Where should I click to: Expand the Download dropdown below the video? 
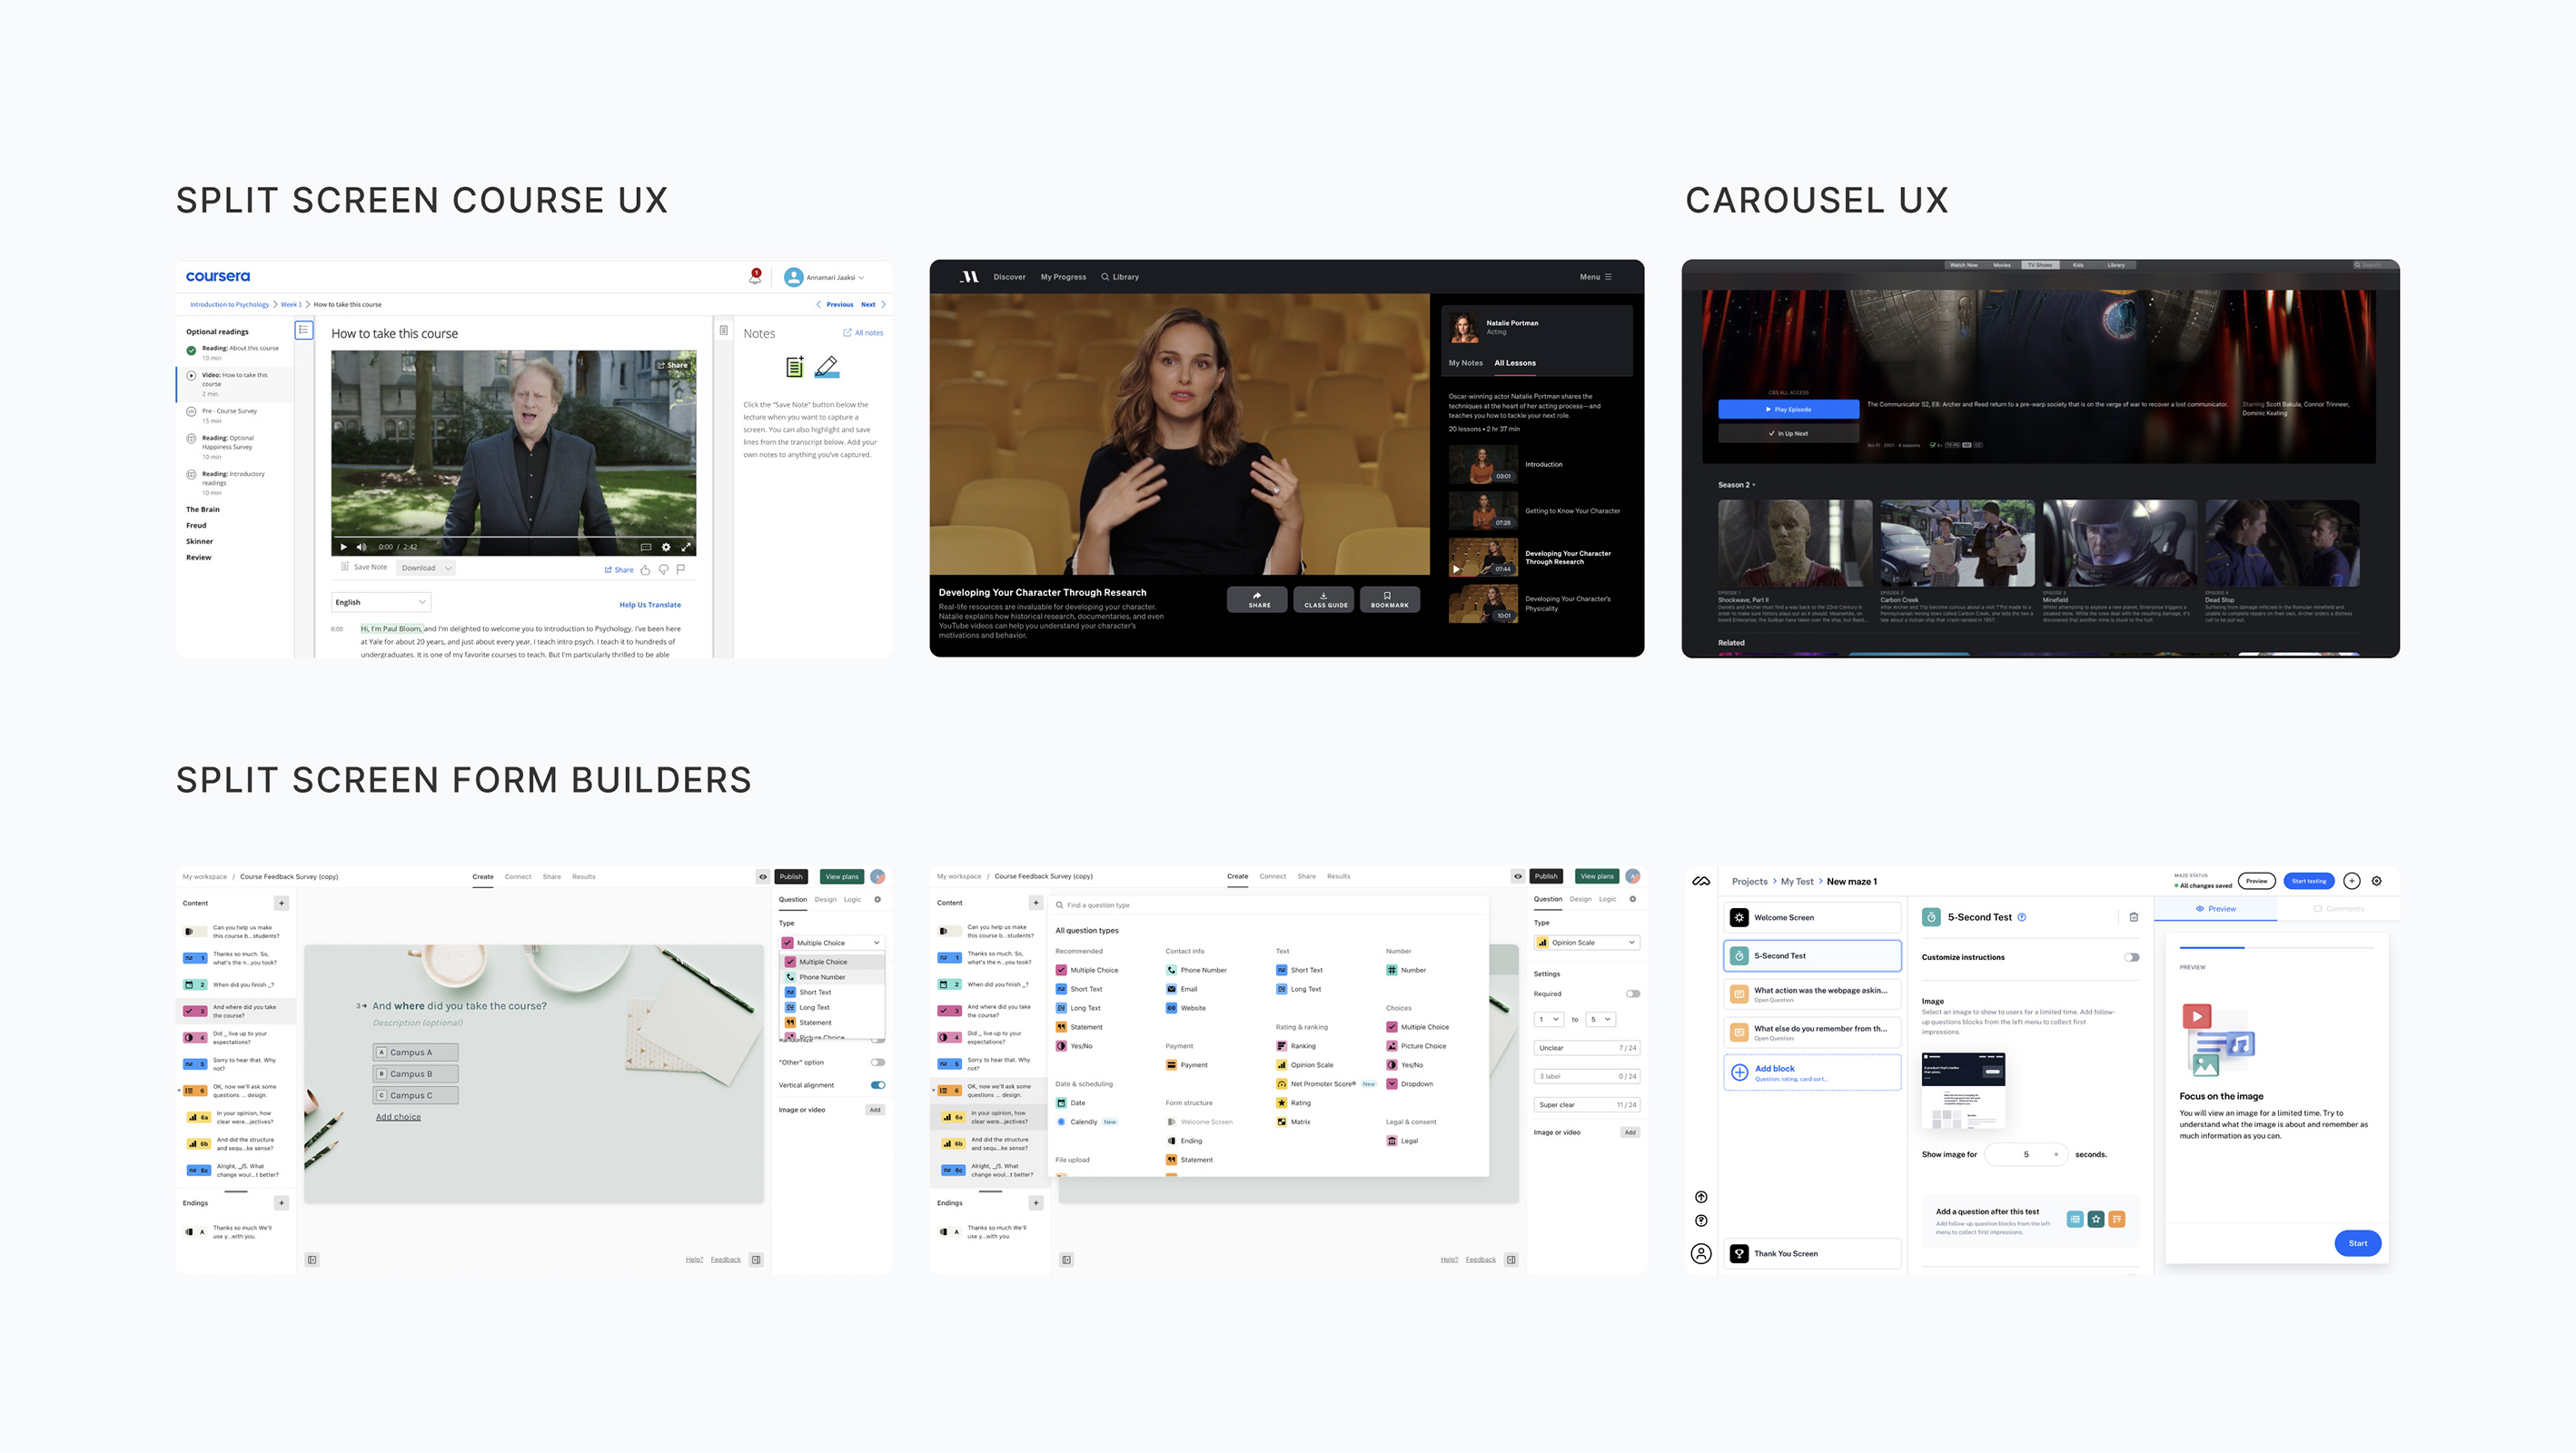tap(426, 568)
